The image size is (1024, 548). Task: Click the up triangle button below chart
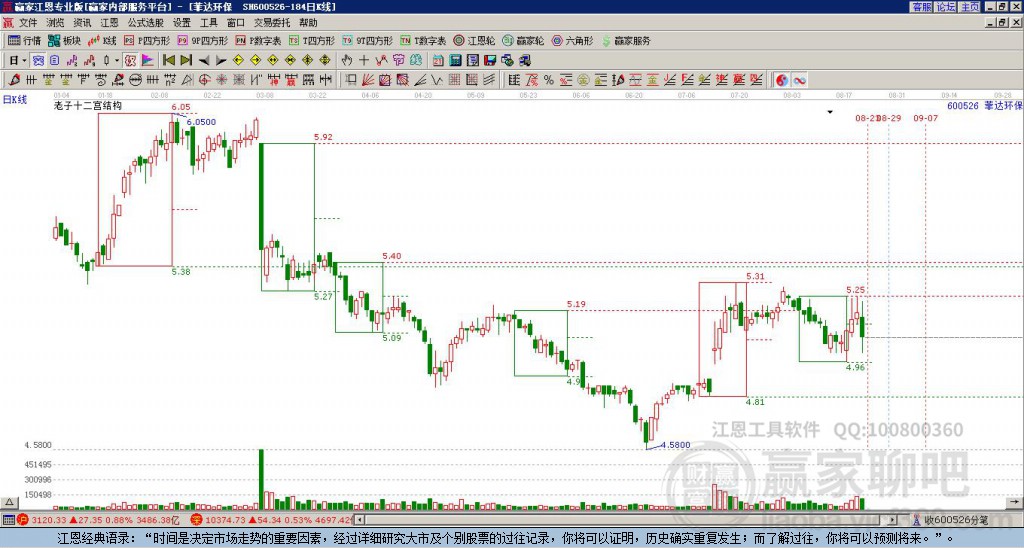pos(8,502)
